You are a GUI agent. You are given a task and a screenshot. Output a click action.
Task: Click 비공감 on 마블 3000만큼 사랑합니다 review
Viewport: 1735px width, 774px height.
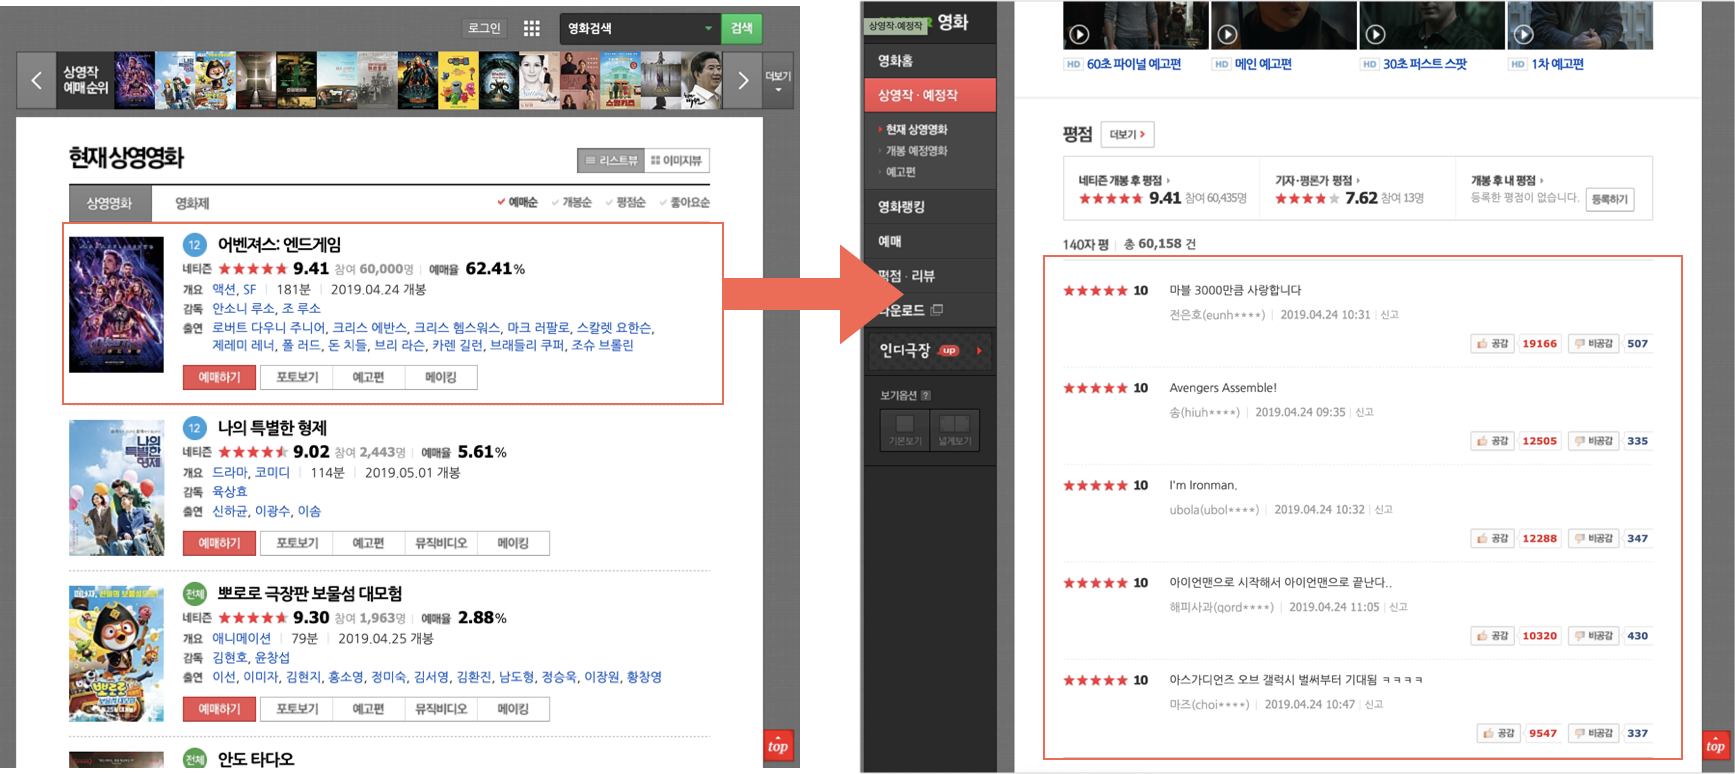[1594, 343]
